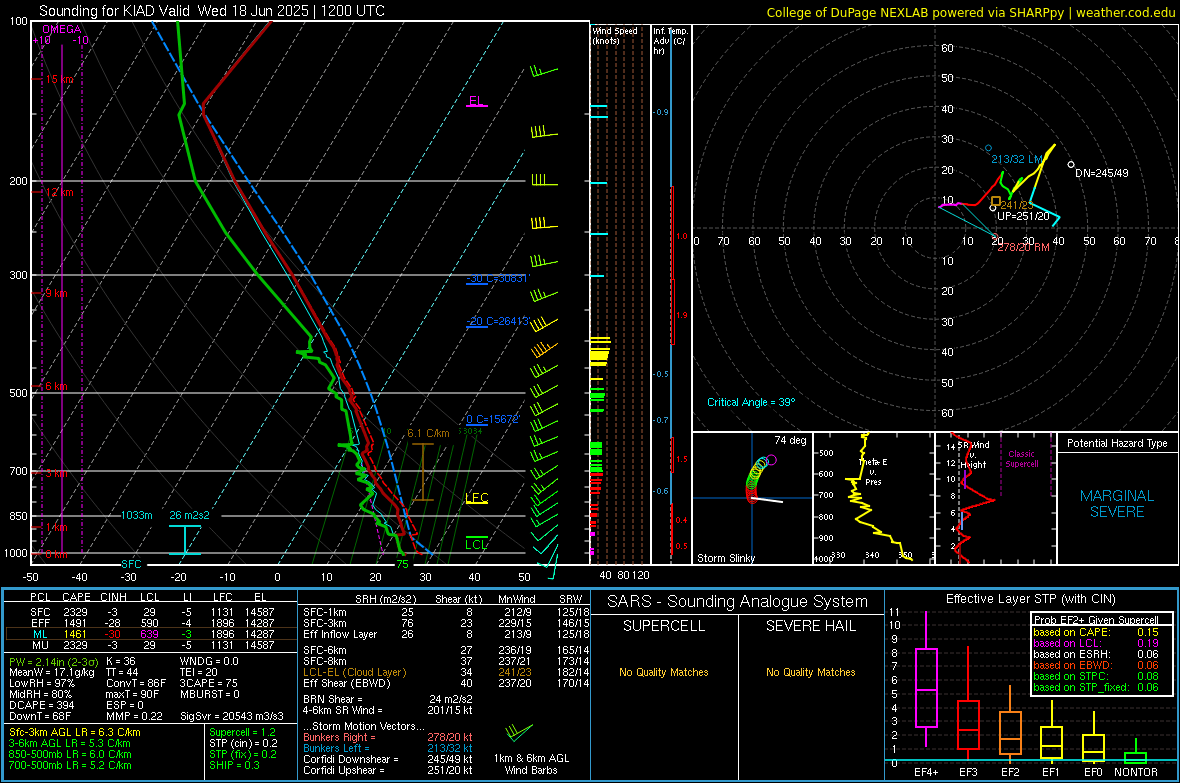Select the EFF parcel row
Screen dimensions: 1180x783
pyautogui.click(x=151, y=623)
